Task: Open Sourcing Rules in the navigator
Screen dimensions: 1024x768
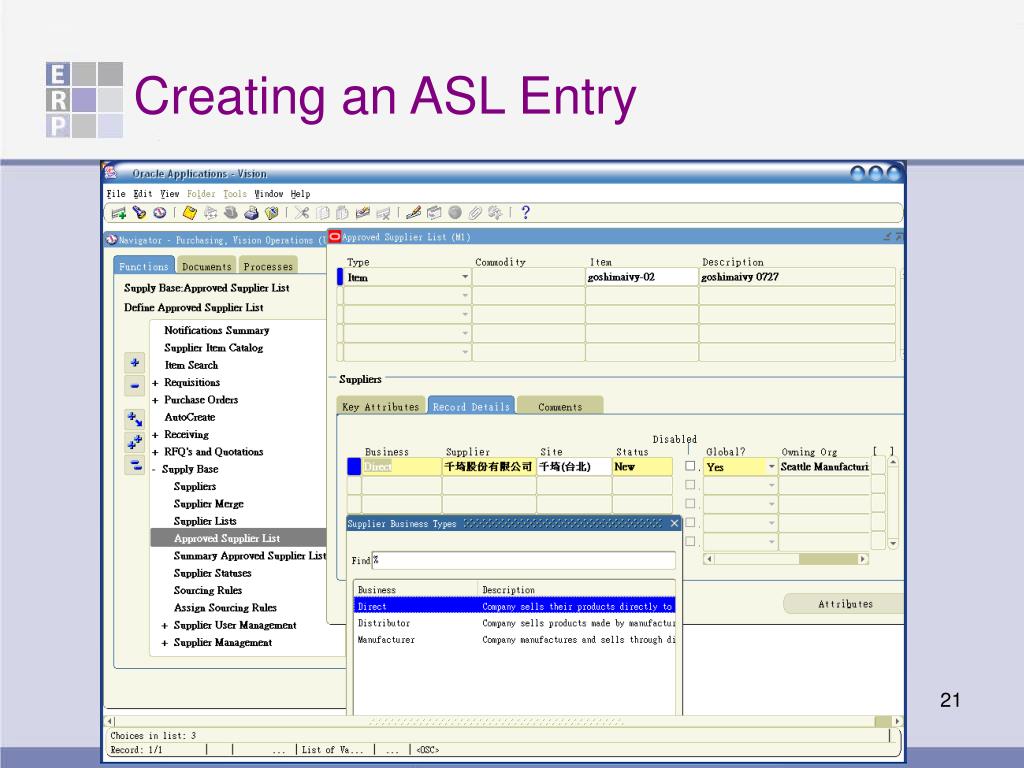Action: click(x=208, y=590)
